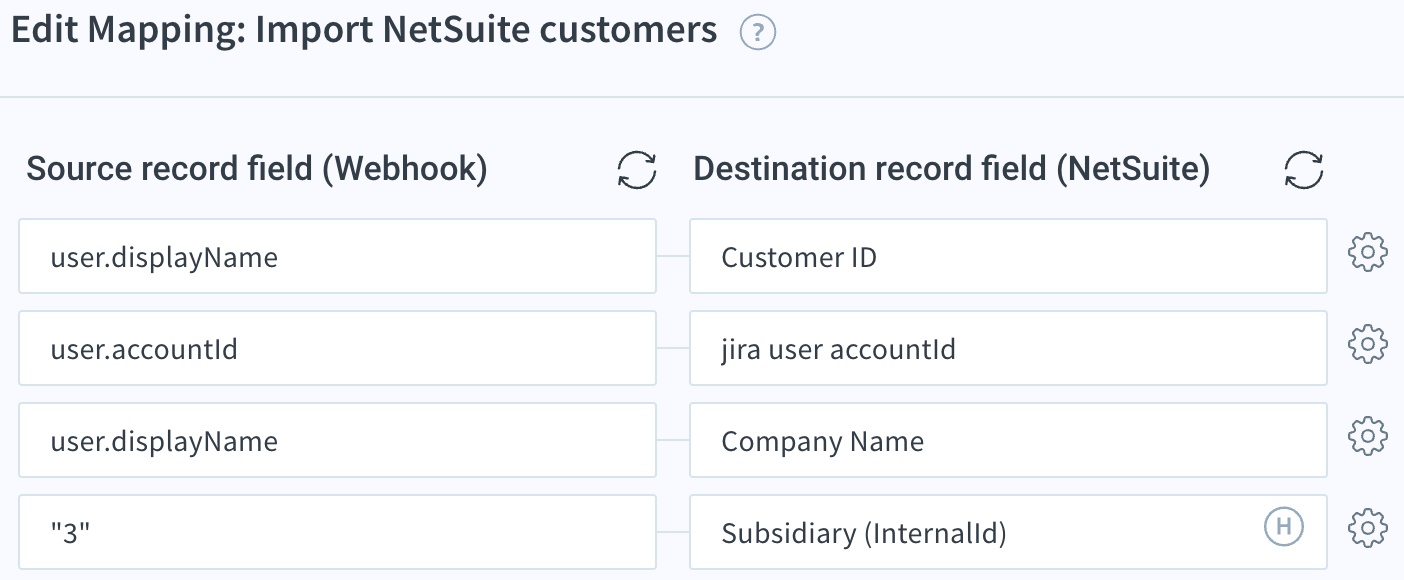The width and height of the screenshot is (1404, 580).
Task: Click the H hardcoded indicator in Subsidiary field
Action: [x=1284, y=526]
